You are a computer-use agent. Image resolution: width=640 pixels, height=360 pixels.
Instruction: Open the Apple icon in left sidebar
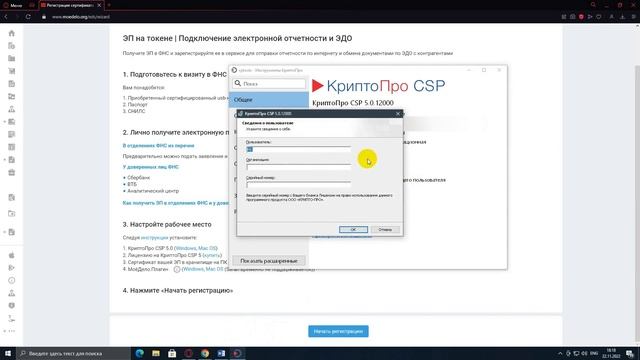(x=11, y=255)
